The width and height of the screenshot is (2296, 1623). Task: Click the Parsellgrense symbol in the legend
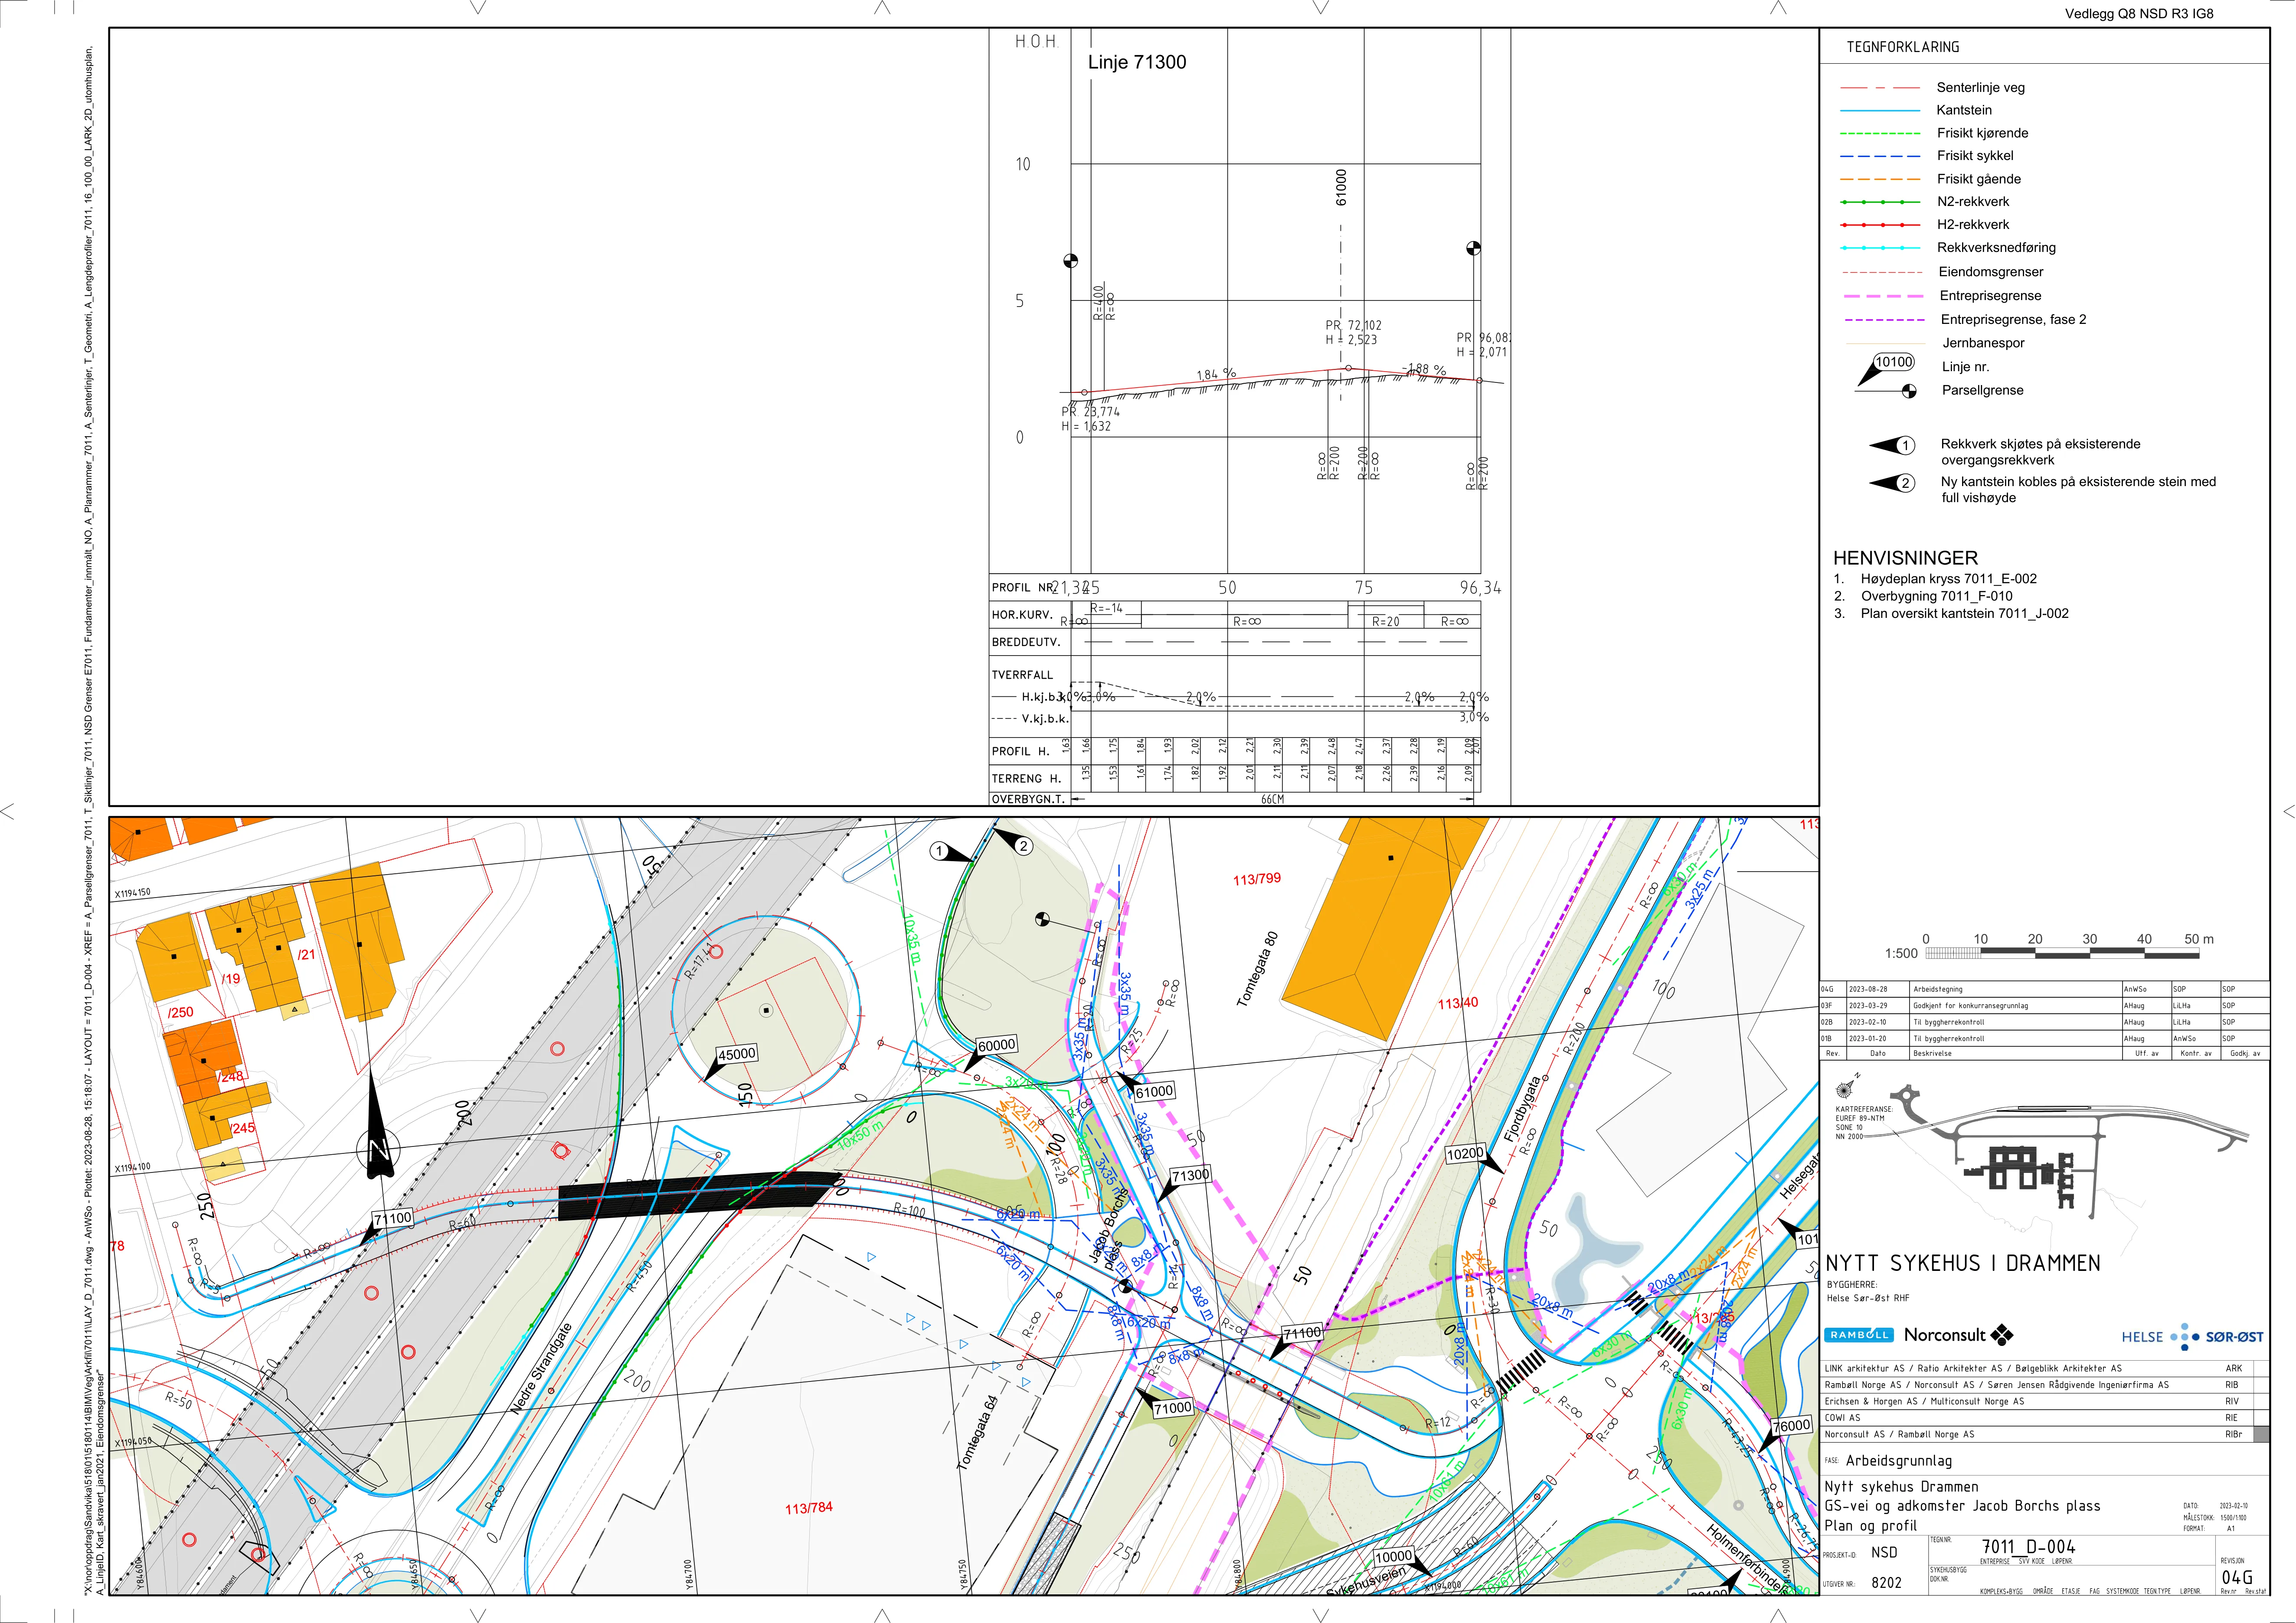pos(1886,391)
